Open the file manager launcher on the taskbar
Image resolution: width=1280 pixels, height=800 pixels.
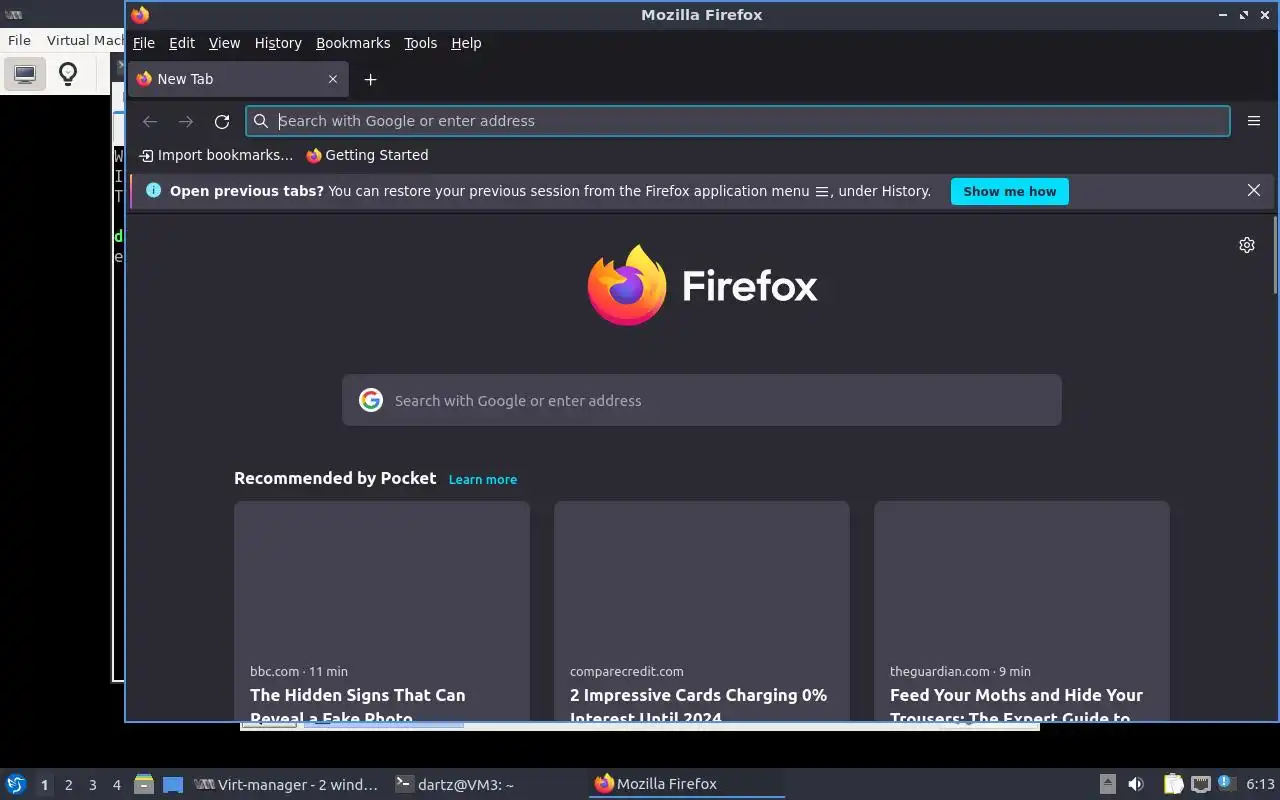tap(143, 784)
